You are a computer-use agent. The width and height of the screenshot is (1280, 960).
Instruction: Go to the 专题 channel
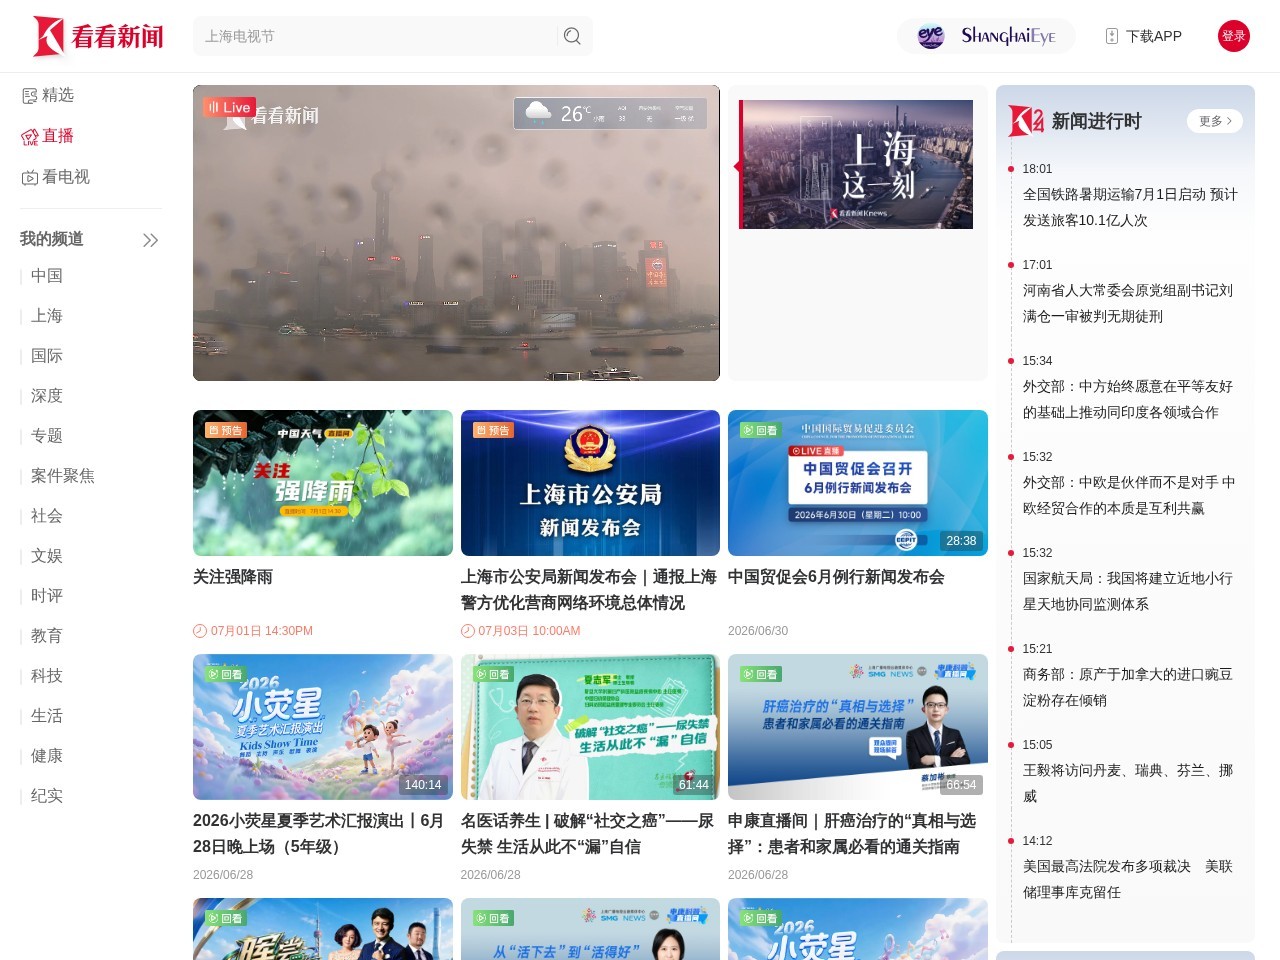click(x=47, y=436)
